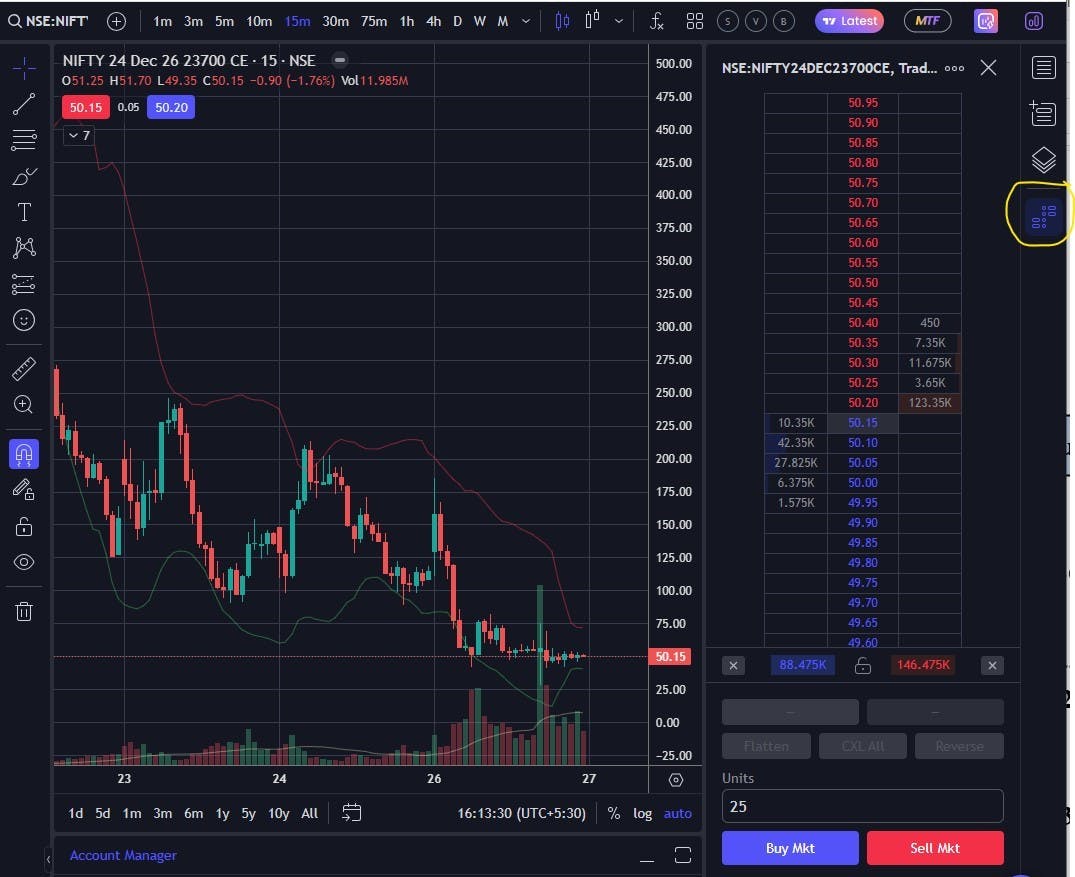
Task: Toggle magnet mode for drawings
Action: tap(24, 454)
